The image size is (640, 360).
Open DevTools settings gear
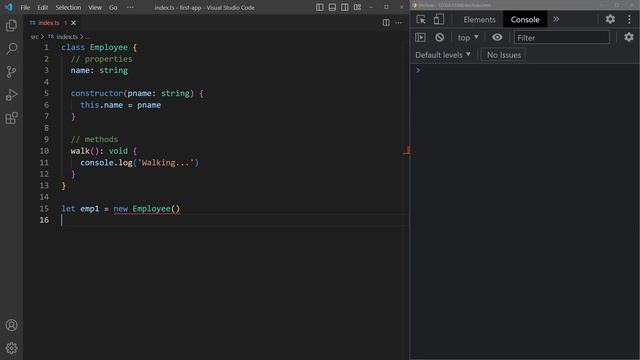(x=610, y=19)
